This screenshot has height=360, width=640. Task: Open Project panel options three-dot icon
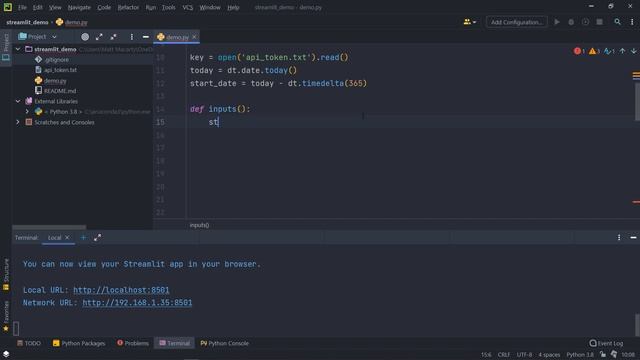[x=131, y=37]
